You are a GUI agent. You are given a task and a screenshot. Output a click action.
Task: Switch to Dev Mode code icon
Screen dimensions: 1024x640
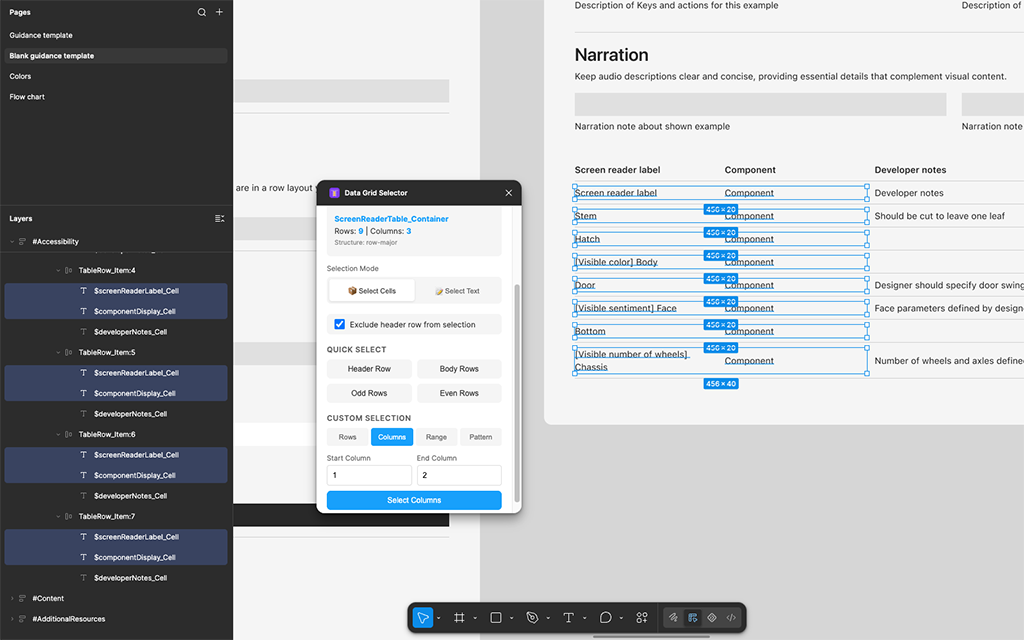pos(731,618)
